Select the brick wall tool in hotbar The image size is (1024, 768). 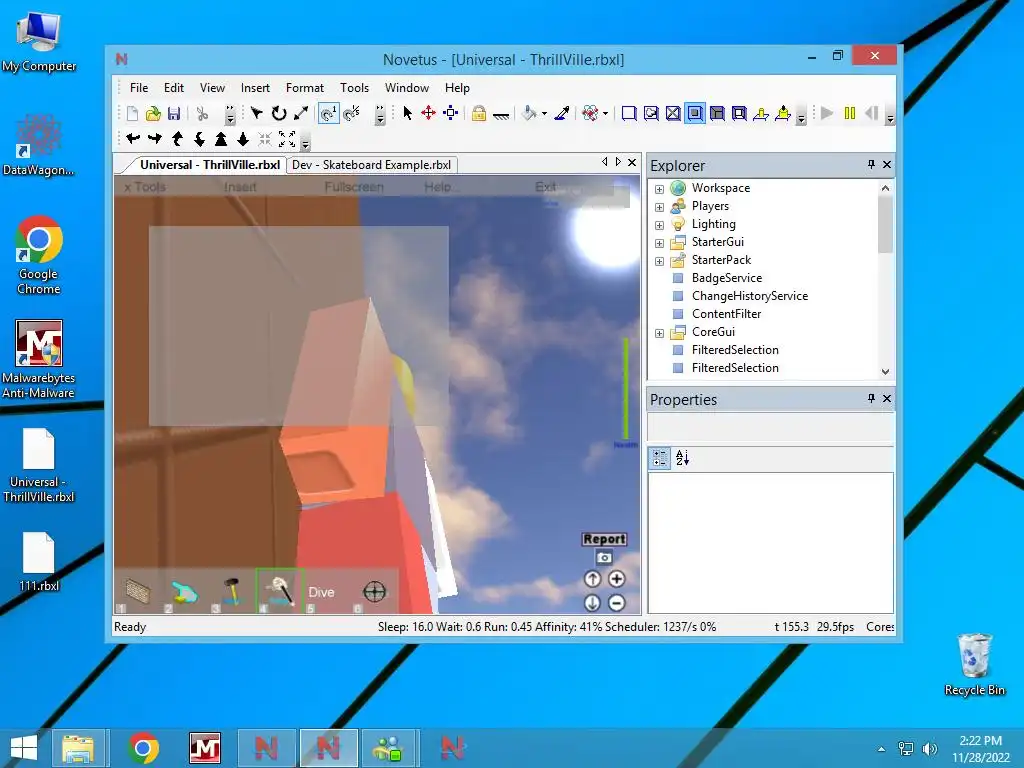point(137,591)
